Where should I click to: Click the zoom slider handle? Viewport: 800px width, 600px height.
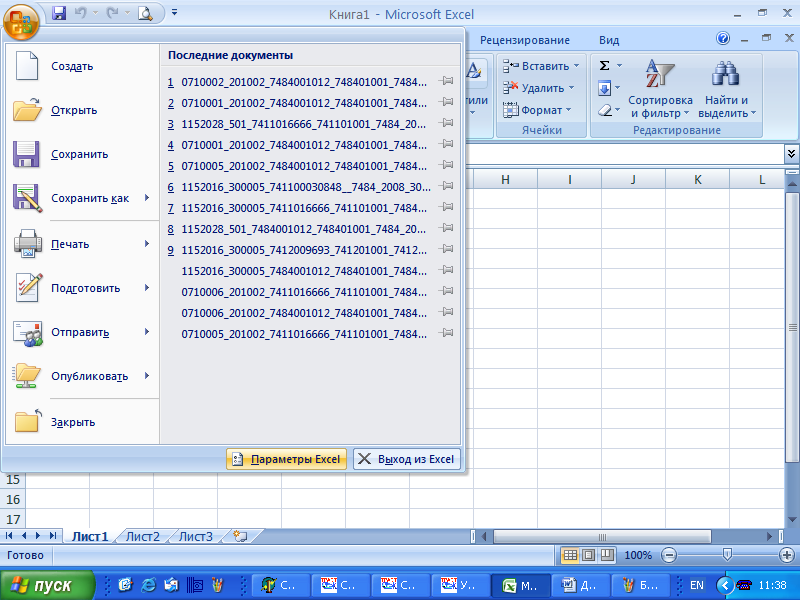[728, 555]
